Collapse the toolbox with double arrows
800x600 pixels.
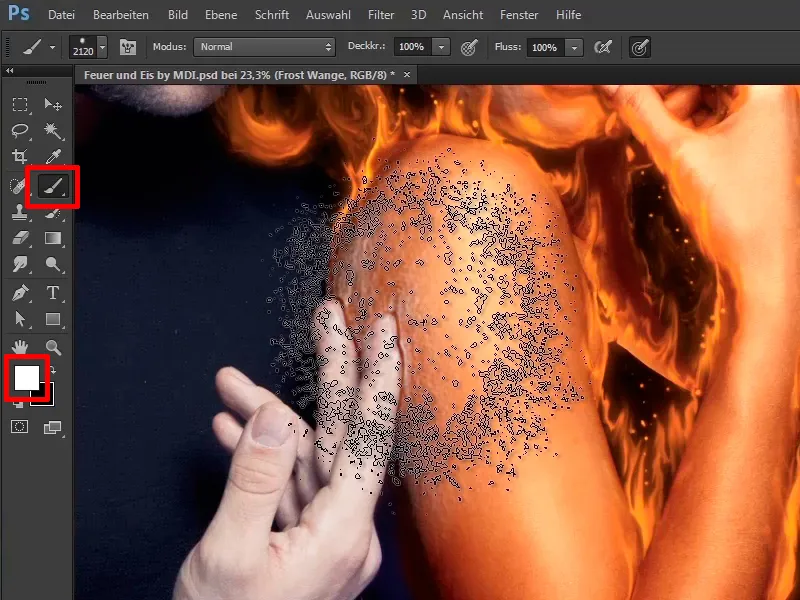(x=10, y=71)
